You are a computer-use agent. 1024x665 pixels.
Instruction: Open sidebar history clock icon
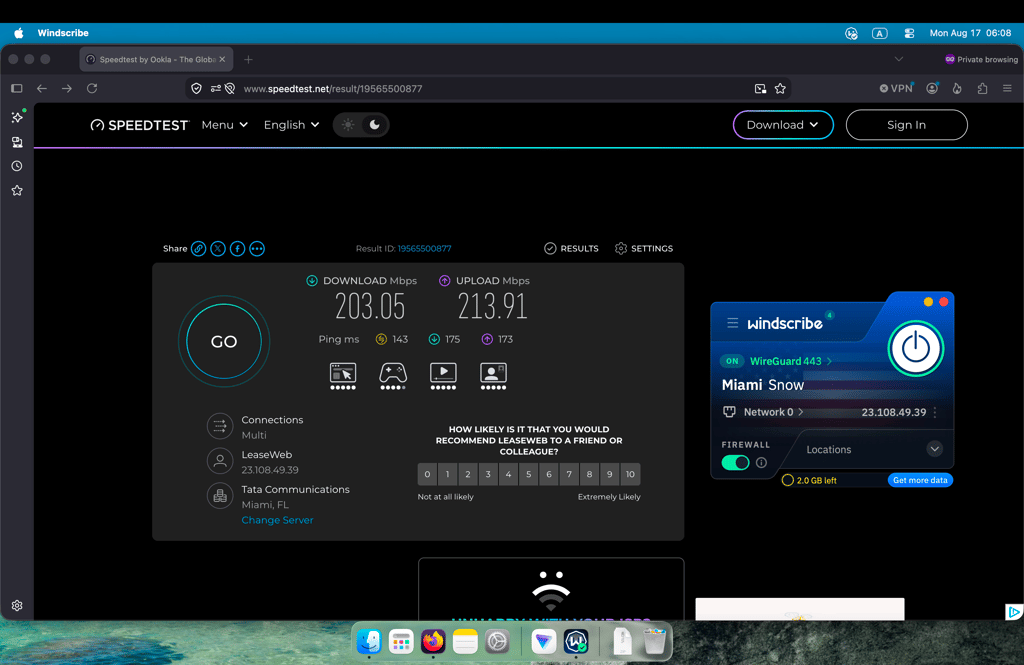pos(17,166)
